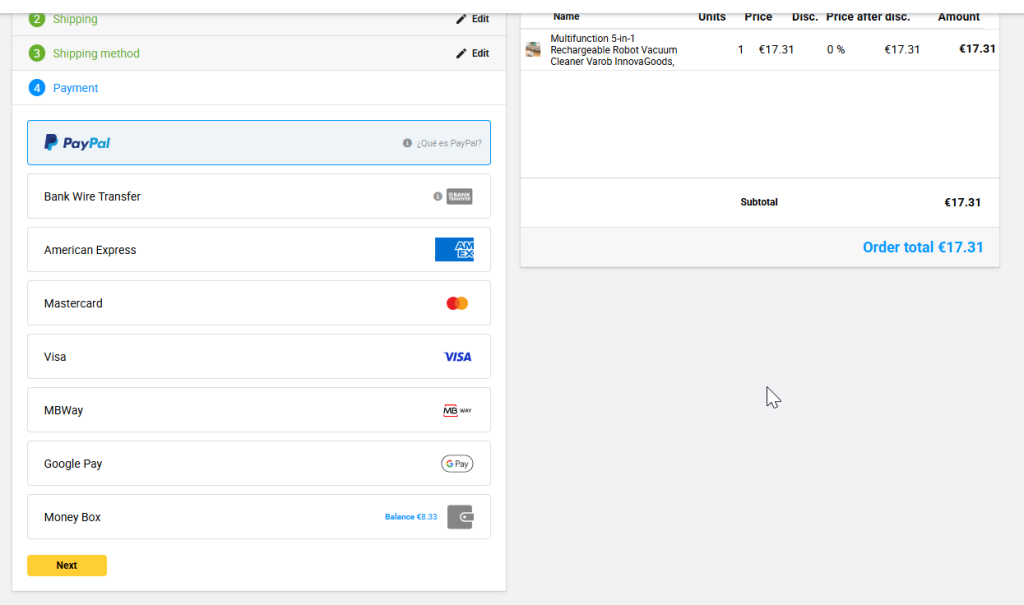Screen dimensions: 1024x605
Task: Click the Mastercard logo icon
Action: pyautogui.click(x=457, y=303)
